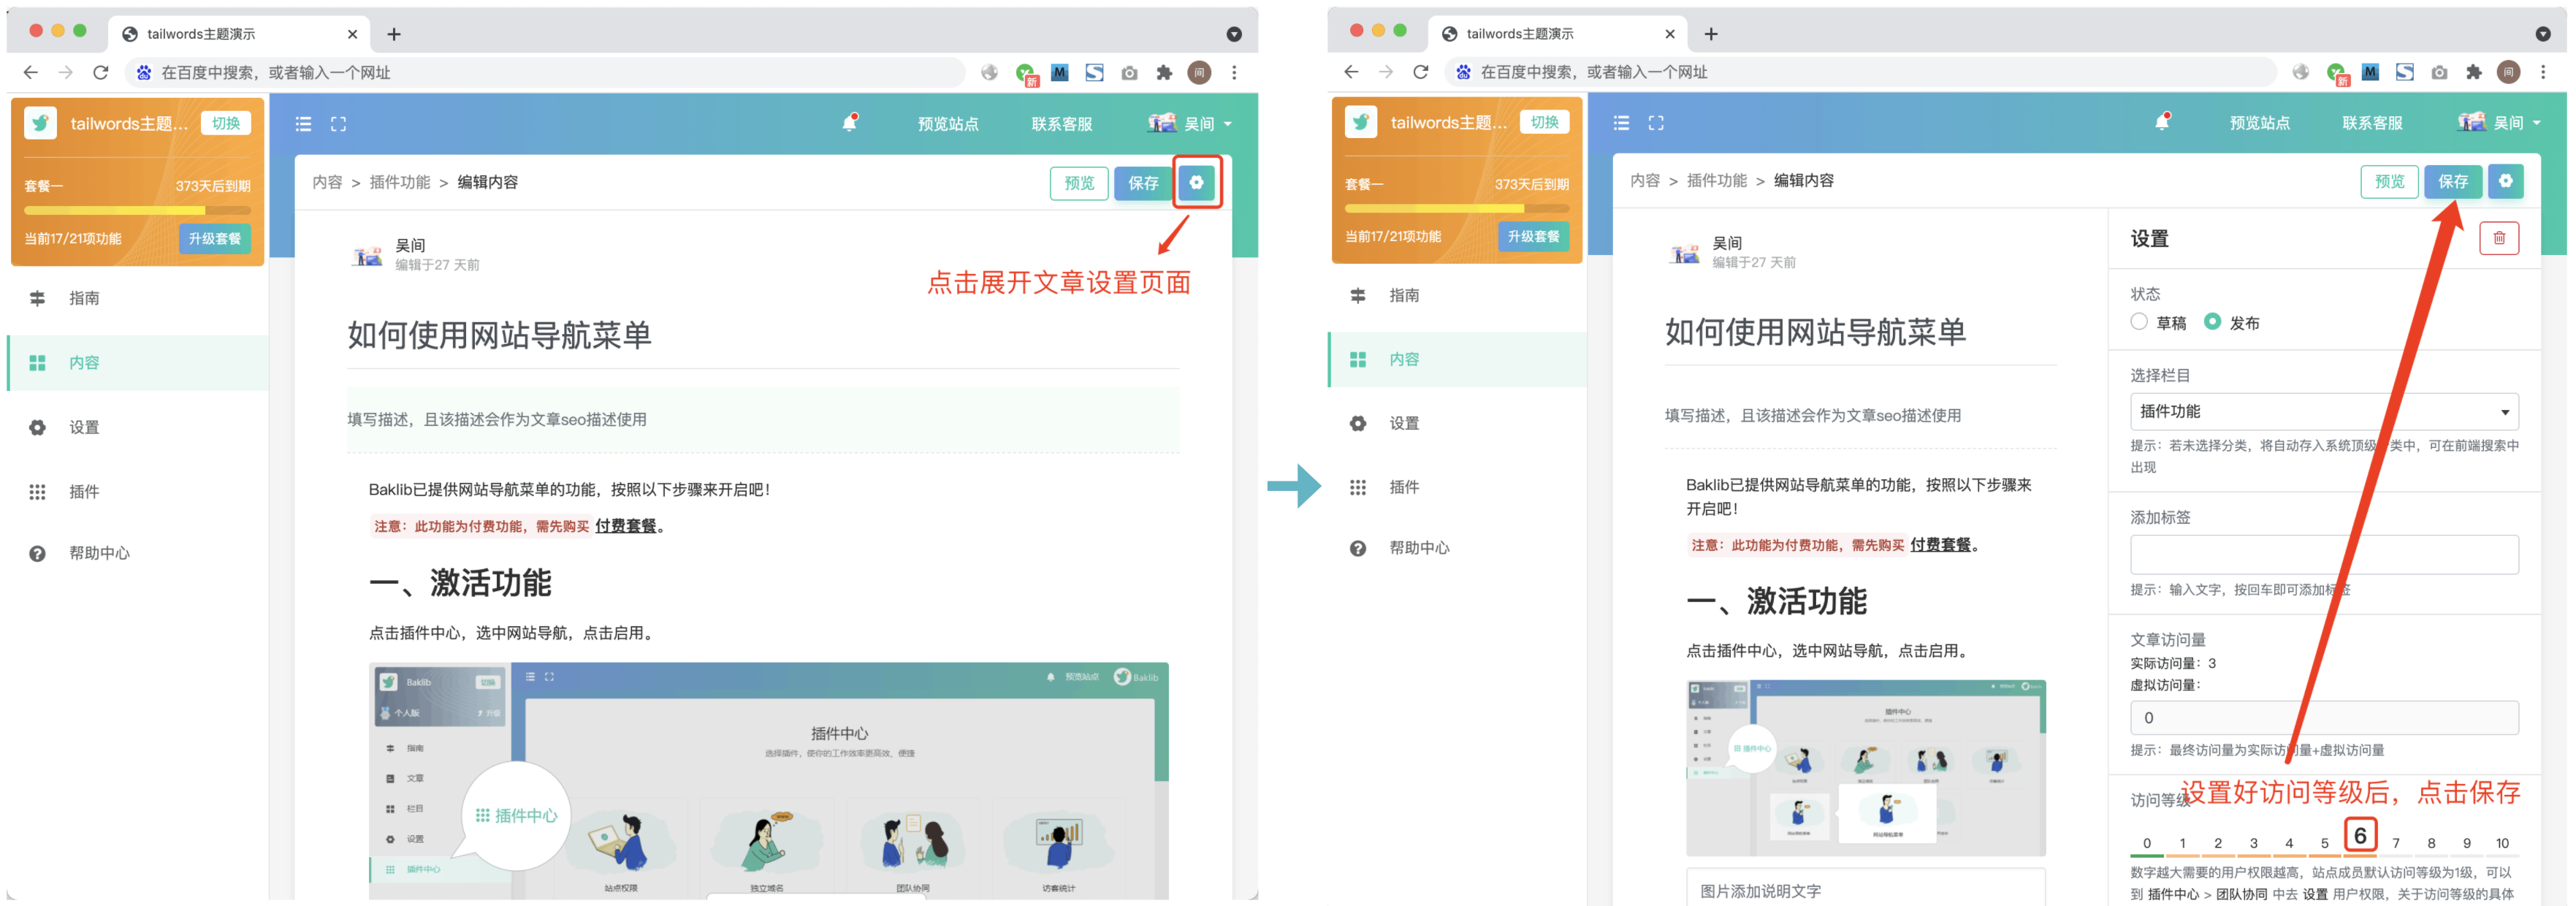The height and width of the screenshot is (906, 2576).
Task: Click the settings gear button in right window
Action: click(x=2505, y=181)
